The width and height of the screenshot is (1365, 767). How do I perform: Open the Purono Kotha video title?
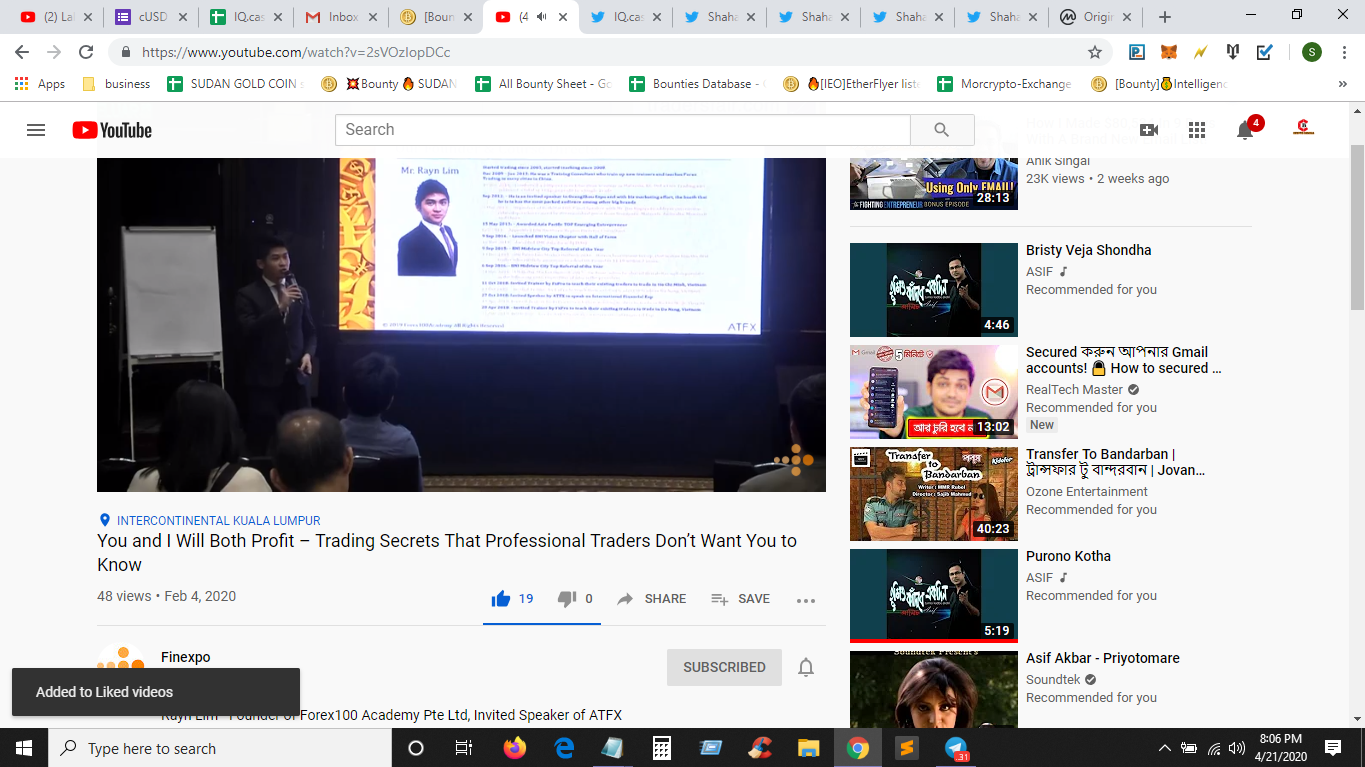point(1068,556)
